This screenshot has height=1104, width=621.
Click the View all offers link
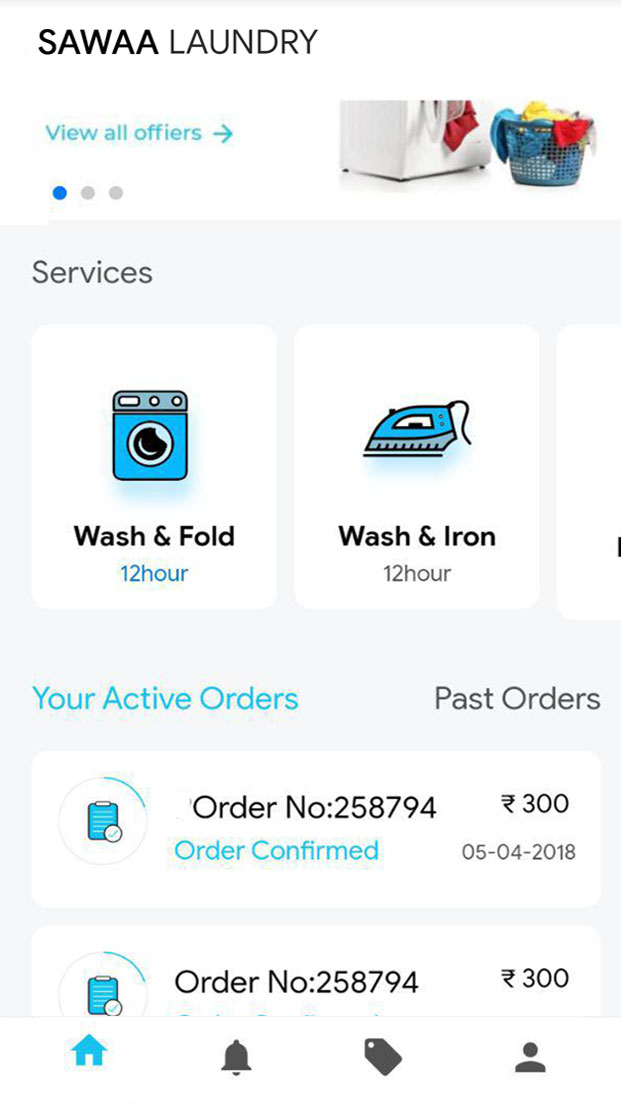click(123, 133)
